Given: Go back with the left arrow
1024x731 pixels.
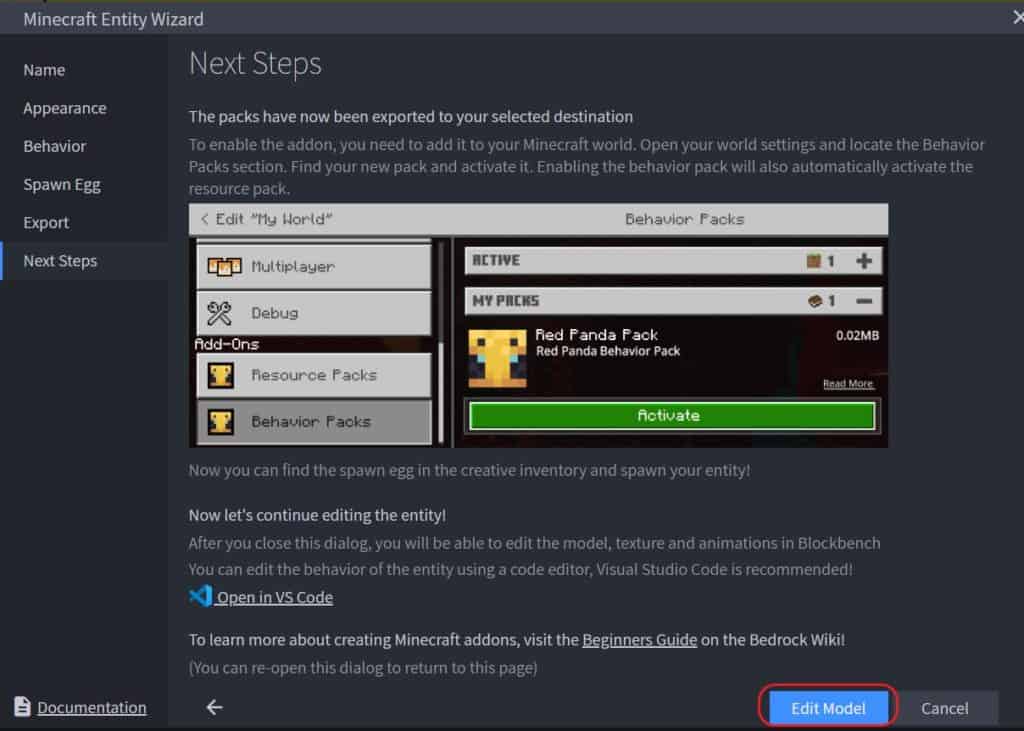Looking at the screenshot, I should click(214, 706).
